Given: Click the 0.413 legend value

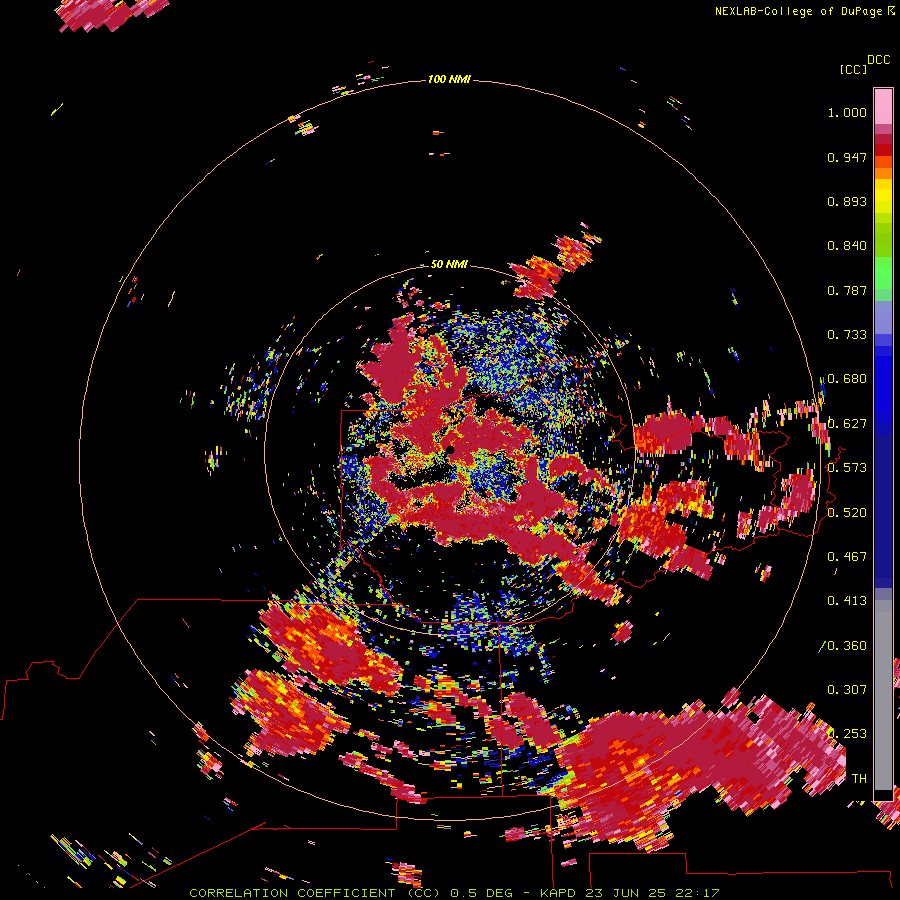Looking at the screenshot, I should coord(847,601).
